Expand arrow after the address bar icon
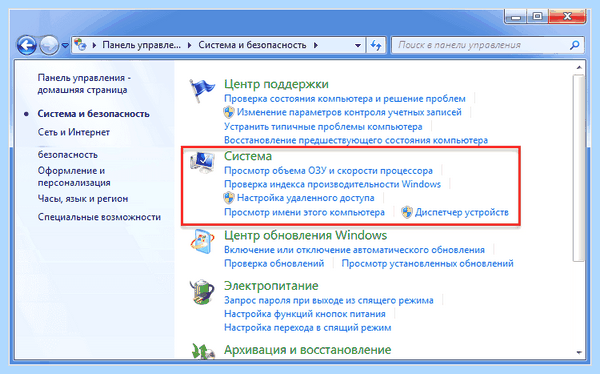600x374 pixels. (x=94, y=45)
